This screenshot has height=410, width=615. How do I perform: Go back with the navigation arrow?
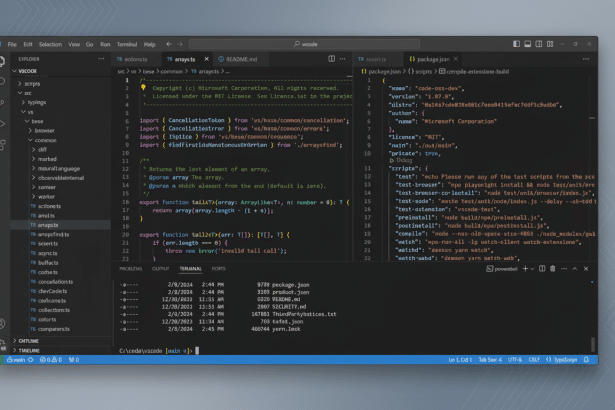(169, 44)
